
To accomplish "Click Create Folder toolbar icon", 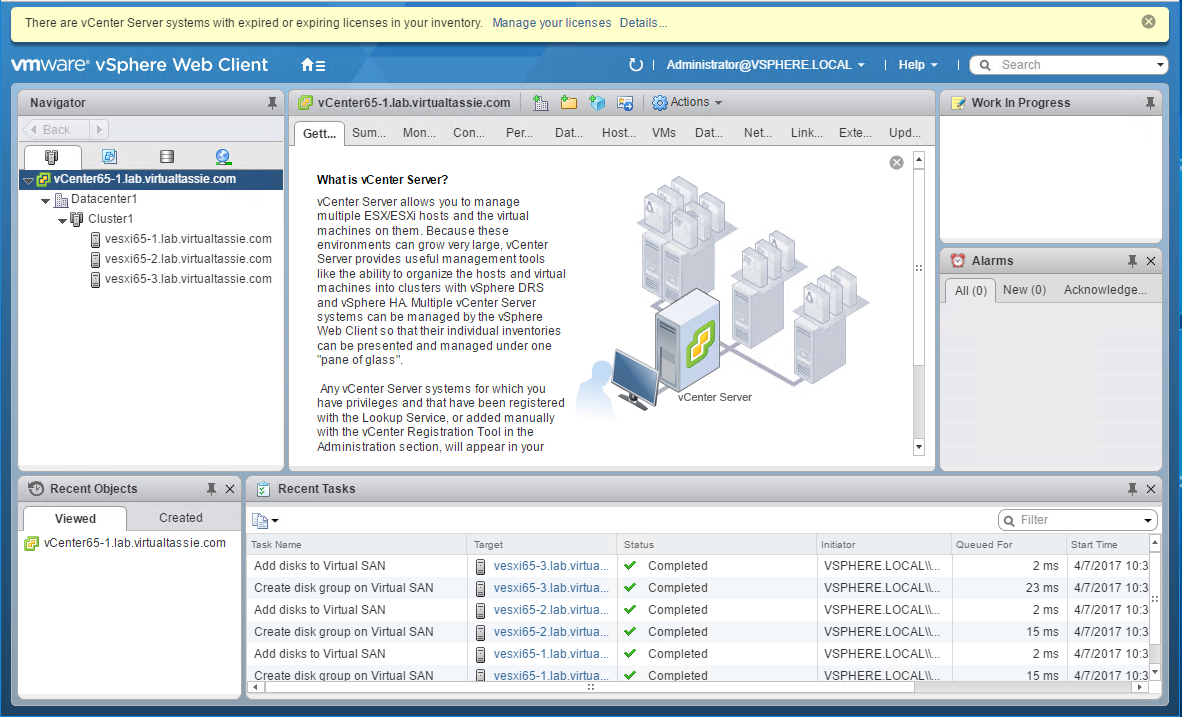I will pyautogui.click(x=568, y=103).
